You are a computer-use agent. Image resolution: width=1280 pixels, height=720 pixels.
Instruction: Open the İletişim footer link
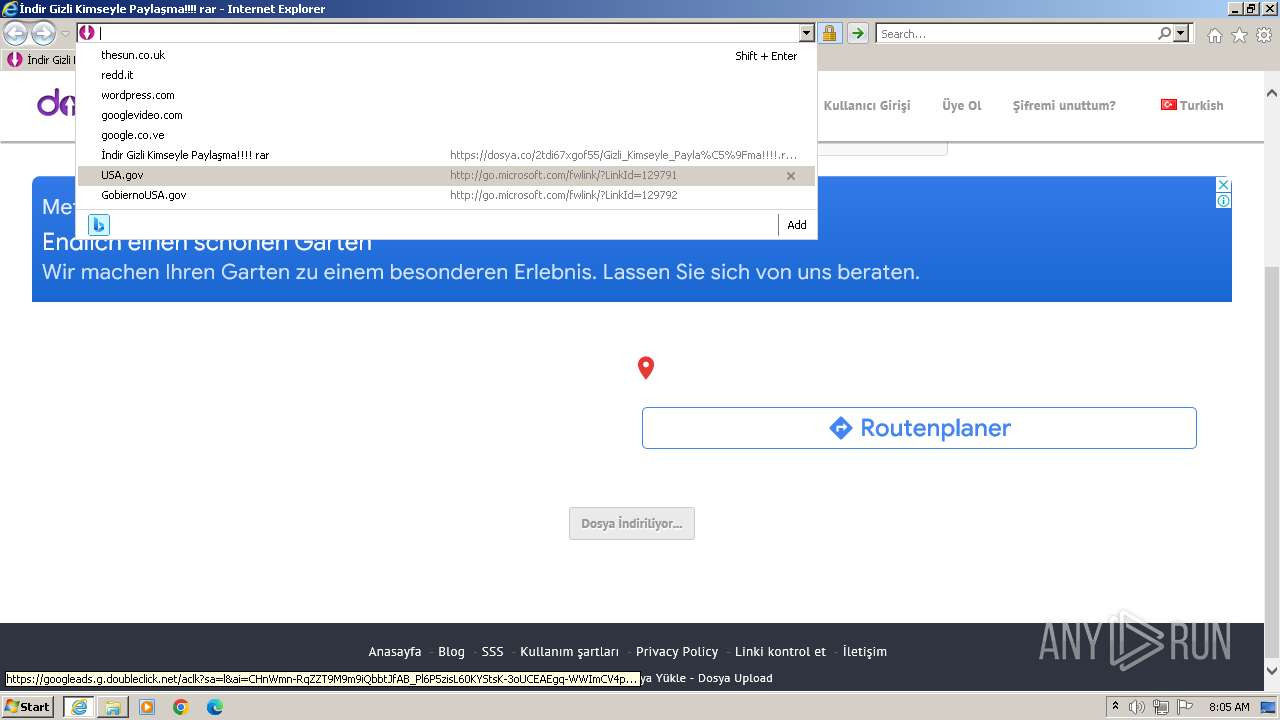pos(865,651)
